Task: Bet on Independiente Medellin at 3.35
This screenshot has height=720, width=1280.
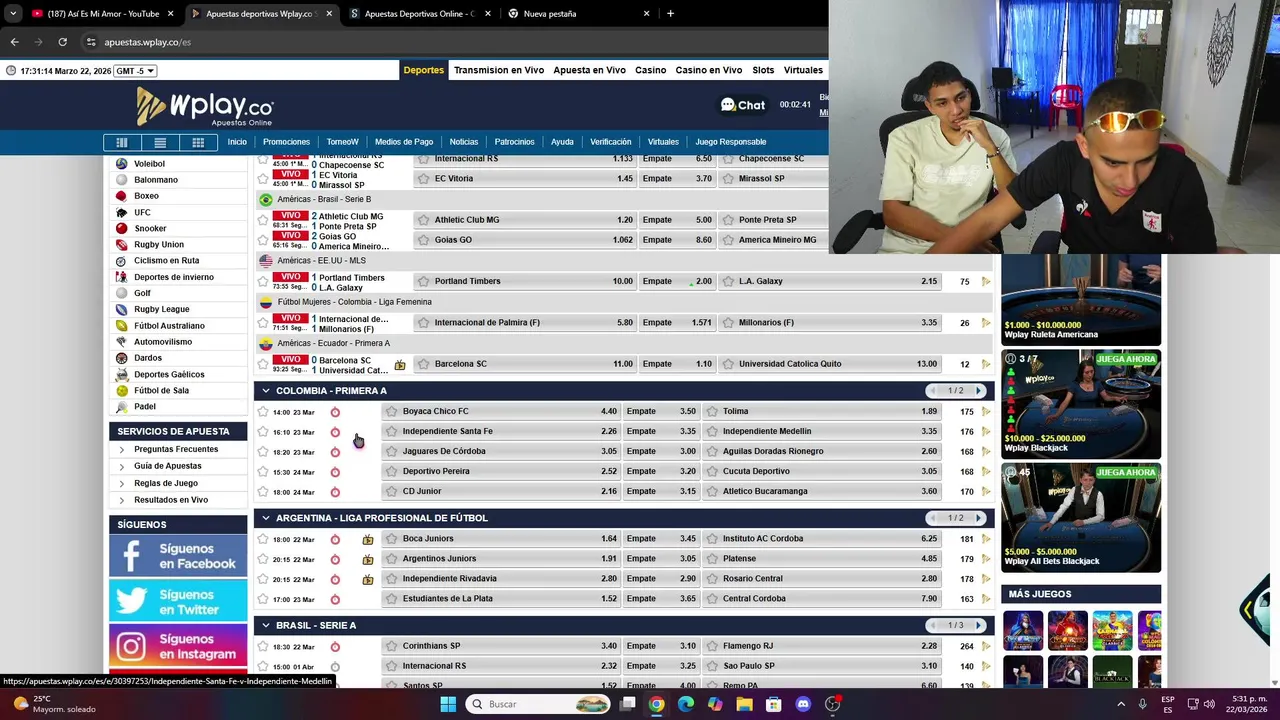Action: pos(822,431)
